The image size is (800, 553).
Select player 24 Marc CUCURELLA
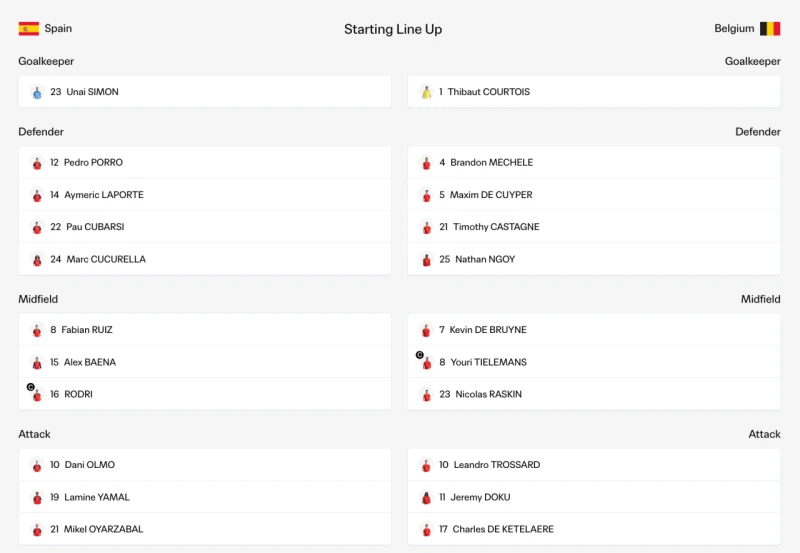click(205, 259)
